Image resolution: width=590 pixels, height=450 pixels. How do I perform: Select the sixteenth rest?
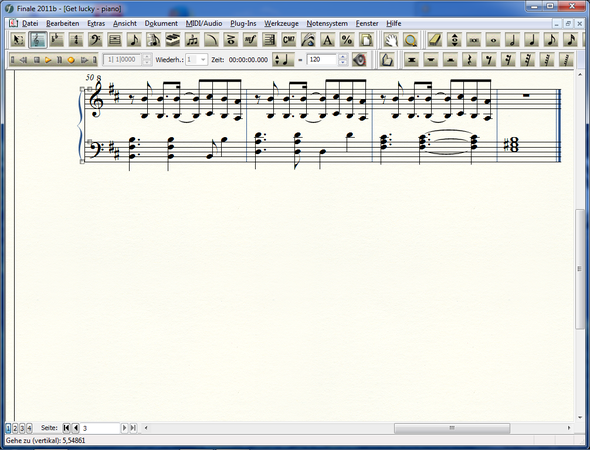508,60
